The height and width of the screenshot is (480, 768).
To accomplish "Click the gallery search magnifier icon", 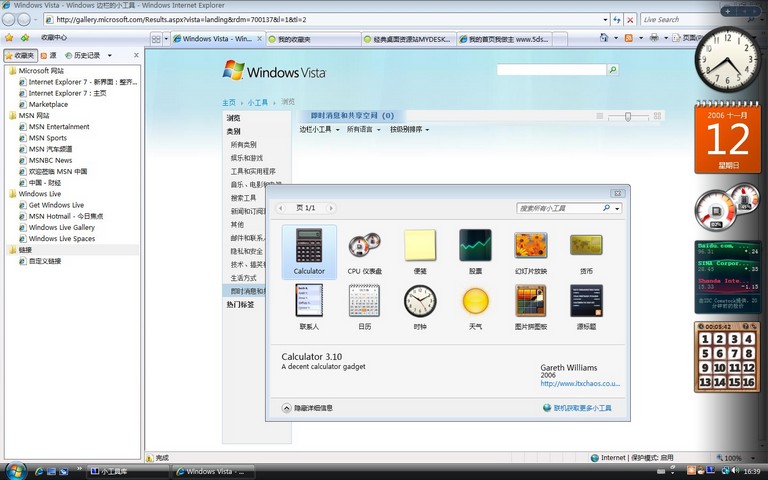I will [606, 208].
